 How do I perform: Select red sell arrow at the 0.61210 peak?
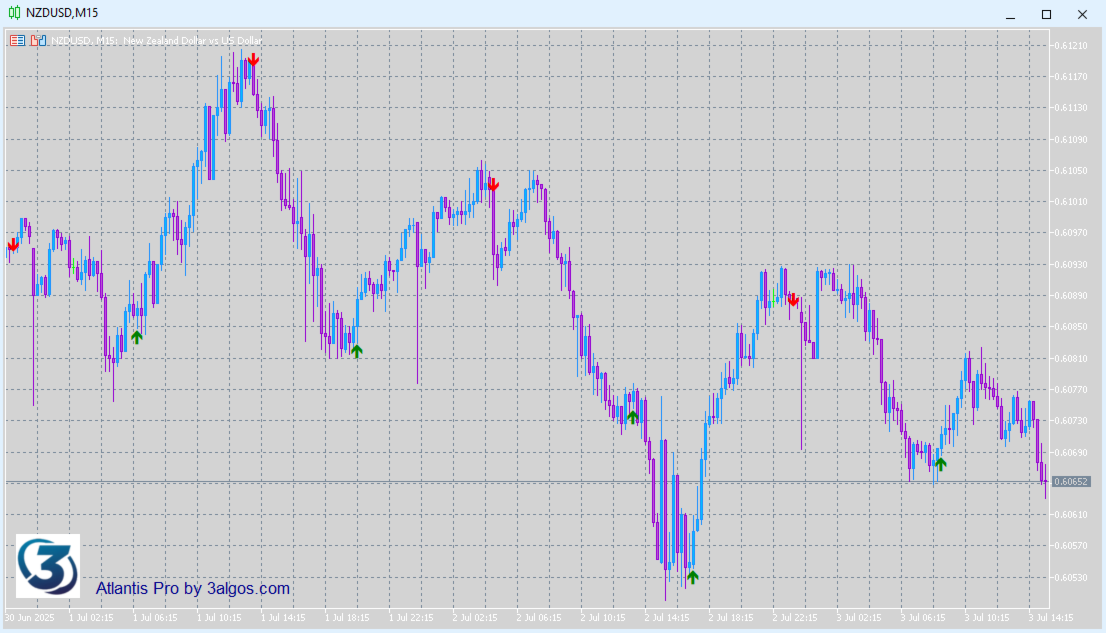(x=253, y=61)
